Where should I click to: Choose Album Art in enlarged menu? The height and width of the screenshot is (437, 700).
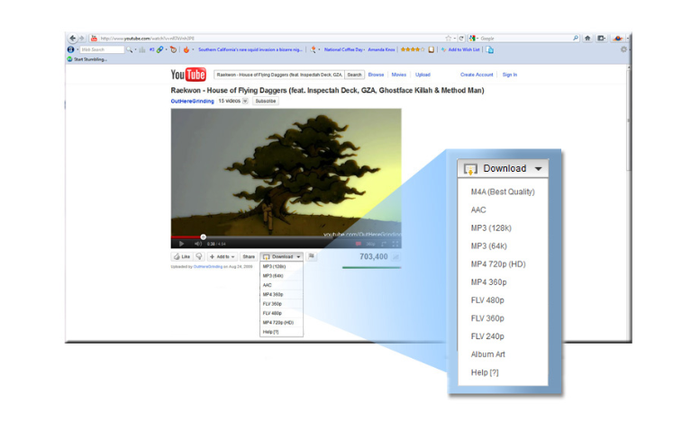click(x=503, y=354)
